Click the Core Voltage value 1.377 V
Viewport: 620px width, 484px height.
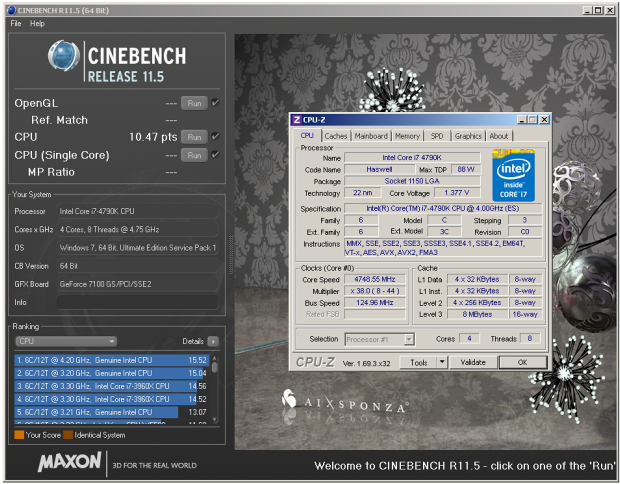point(457,193)
